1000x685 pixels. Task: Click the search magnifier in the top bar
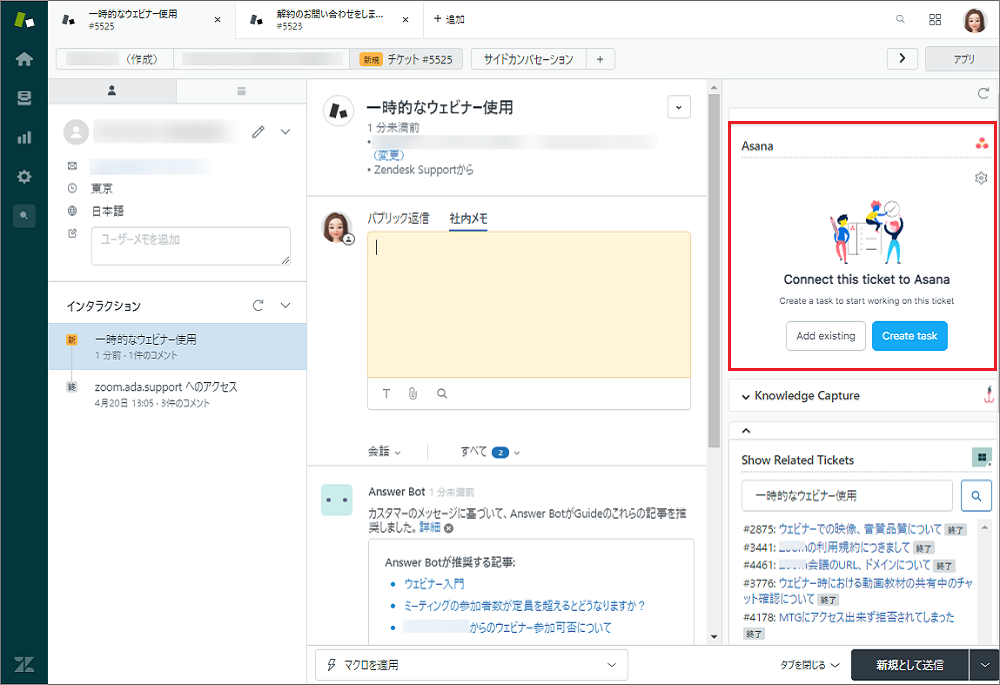pos(900,19)
